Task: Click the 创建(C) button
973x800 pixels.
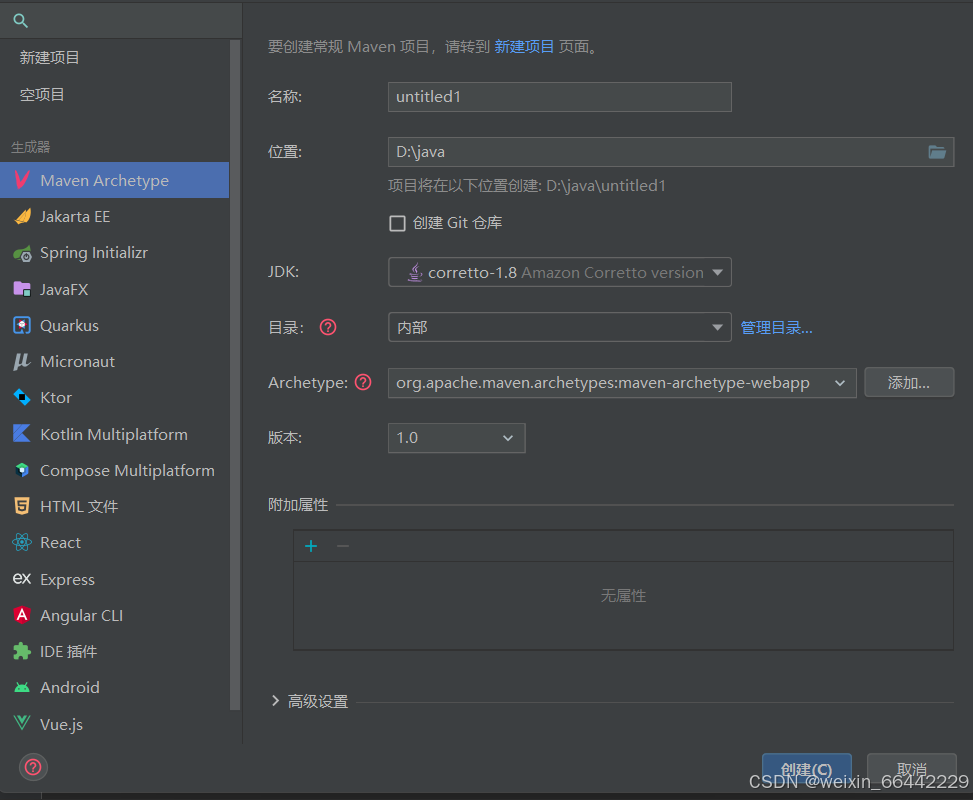Action: click(x=806, y=770)
